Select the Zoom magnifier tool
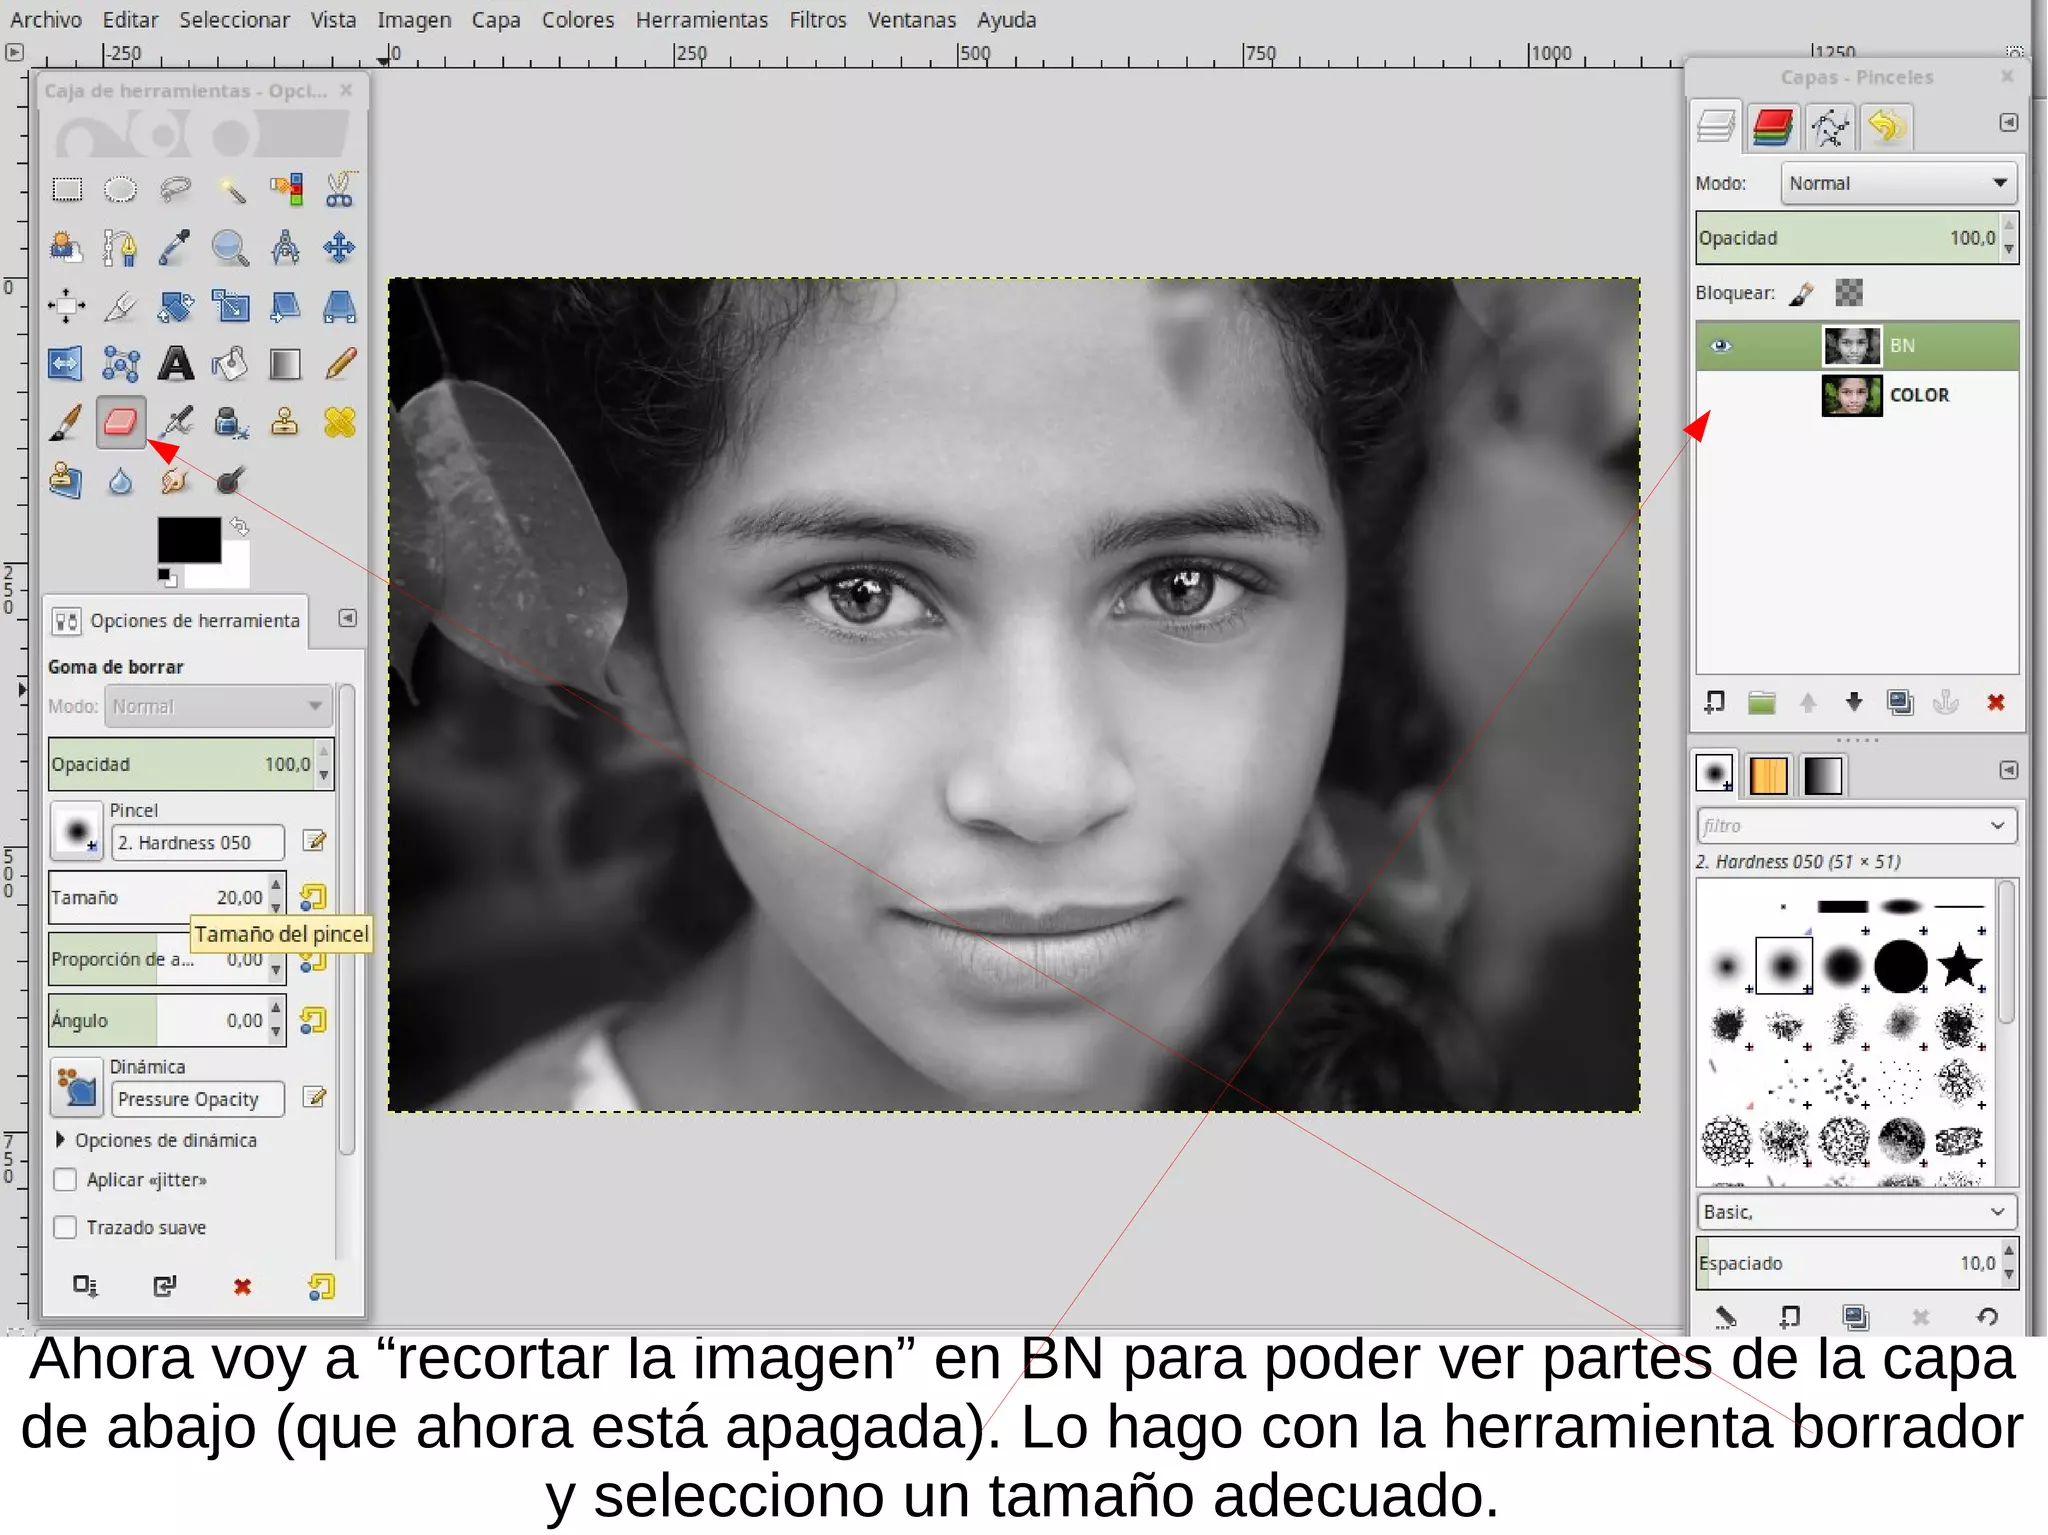Viewport: 2048px width, 1535px height. point(231,247)
